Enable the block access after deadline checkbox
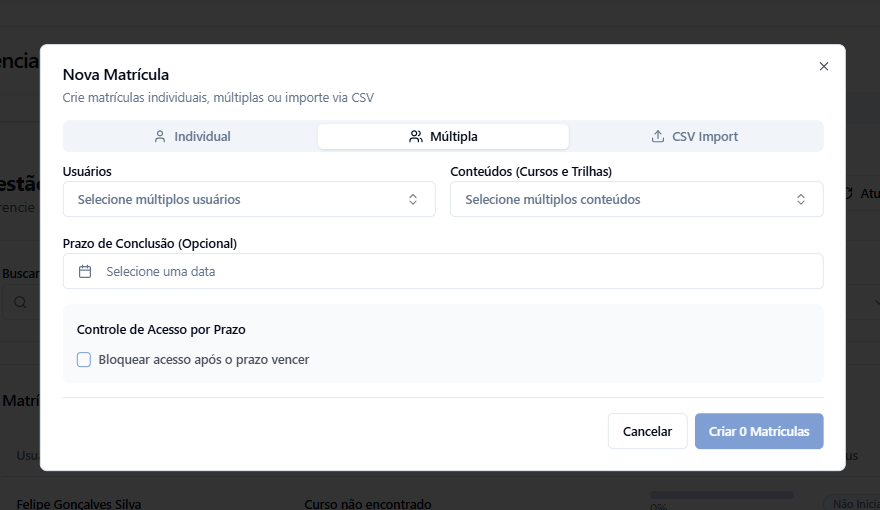Screen dimensions: 880x510 pyautogui.click(x=84, y=359)
